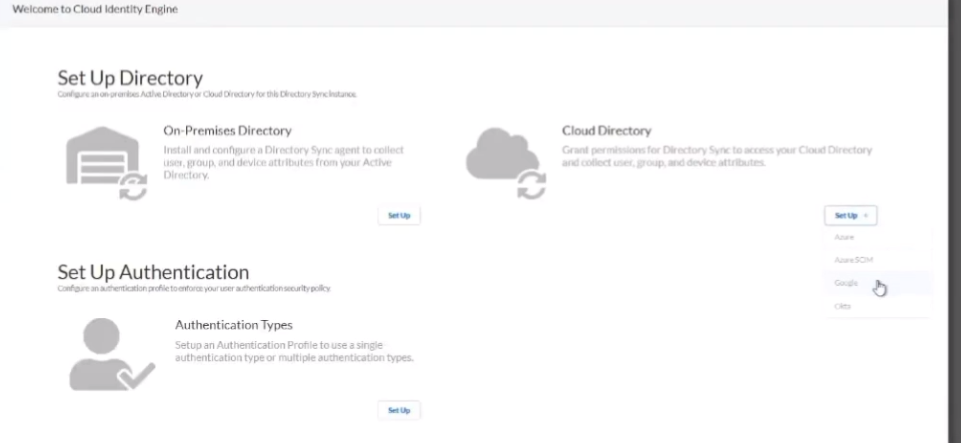Choose Azure SCIM from the dropdown menu
The height and width of the screenshot is (443, 961).
click(878, 260)
